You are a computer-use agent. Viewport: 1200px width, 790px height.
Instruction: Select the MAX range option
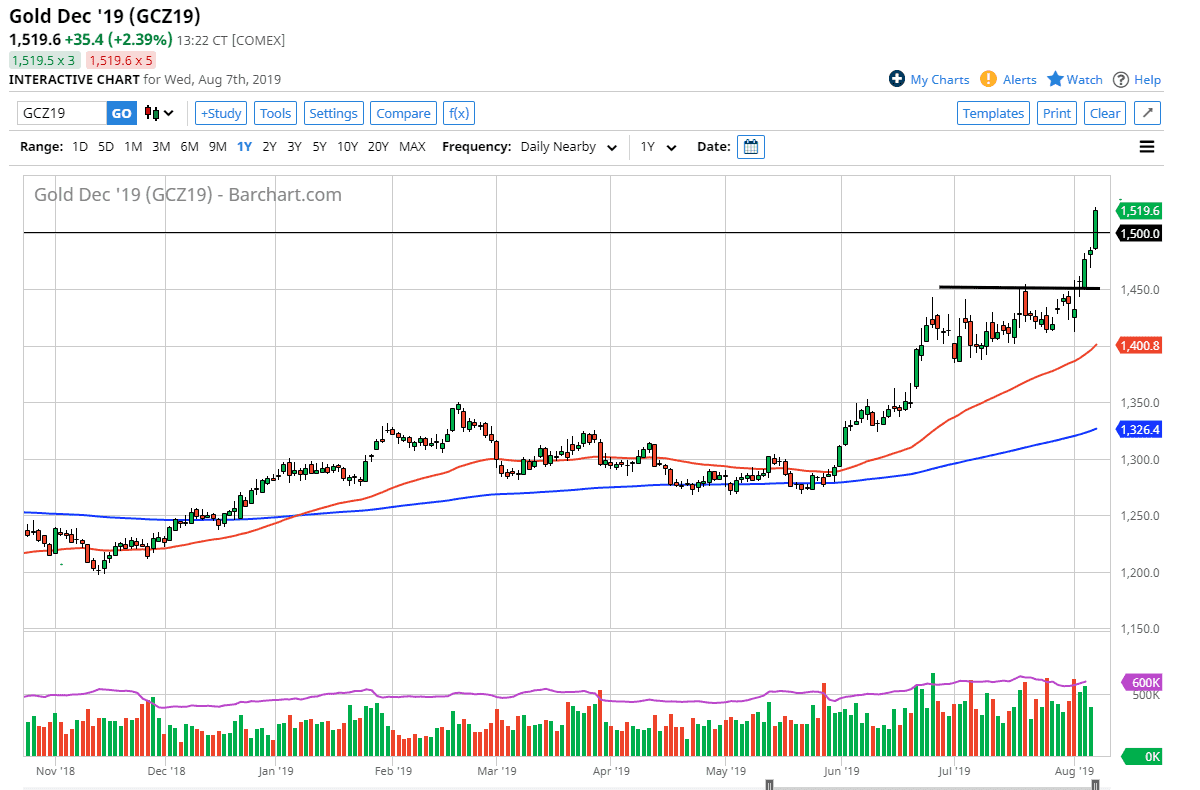(412, 147)
